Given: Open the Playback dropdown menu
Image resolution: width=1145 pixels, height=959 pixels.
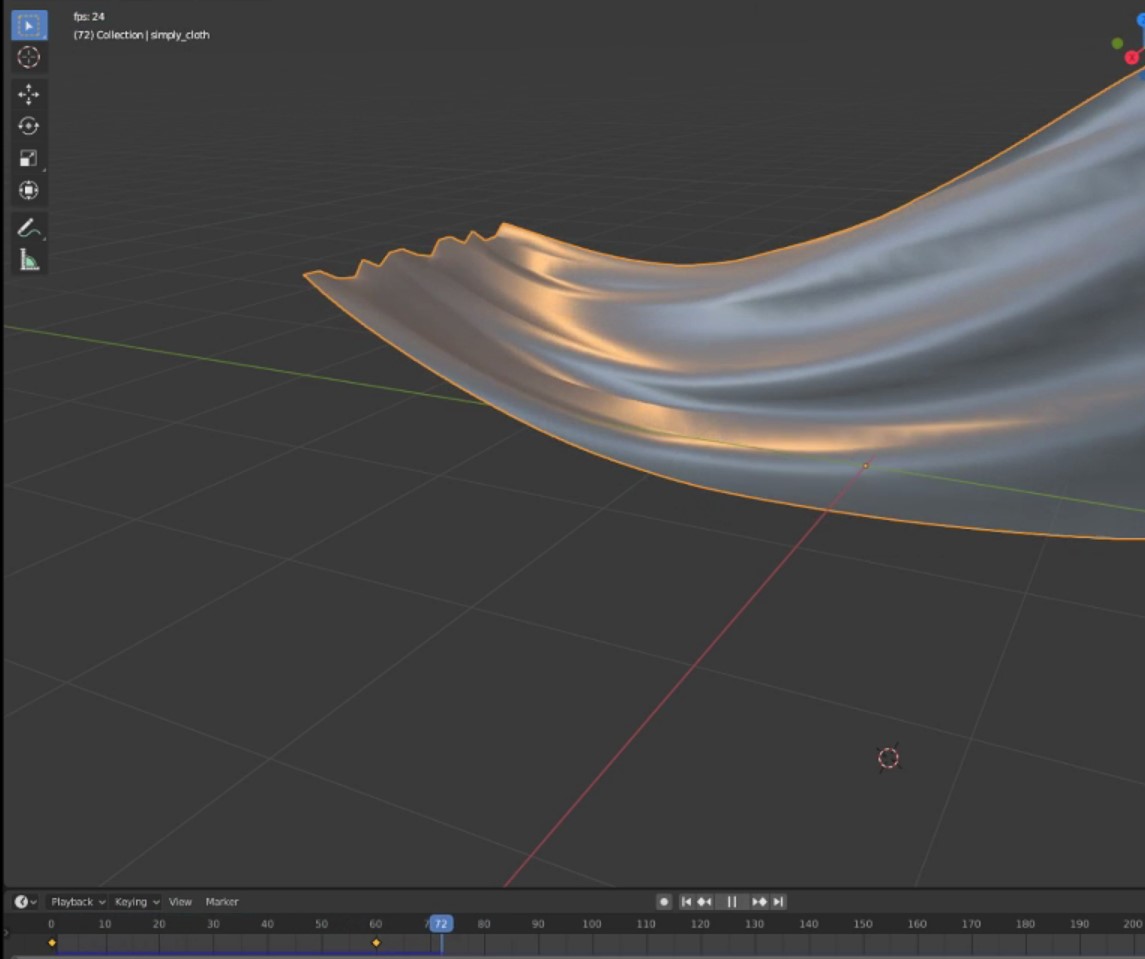Looking at the screenshot, I should pos(77,901).
